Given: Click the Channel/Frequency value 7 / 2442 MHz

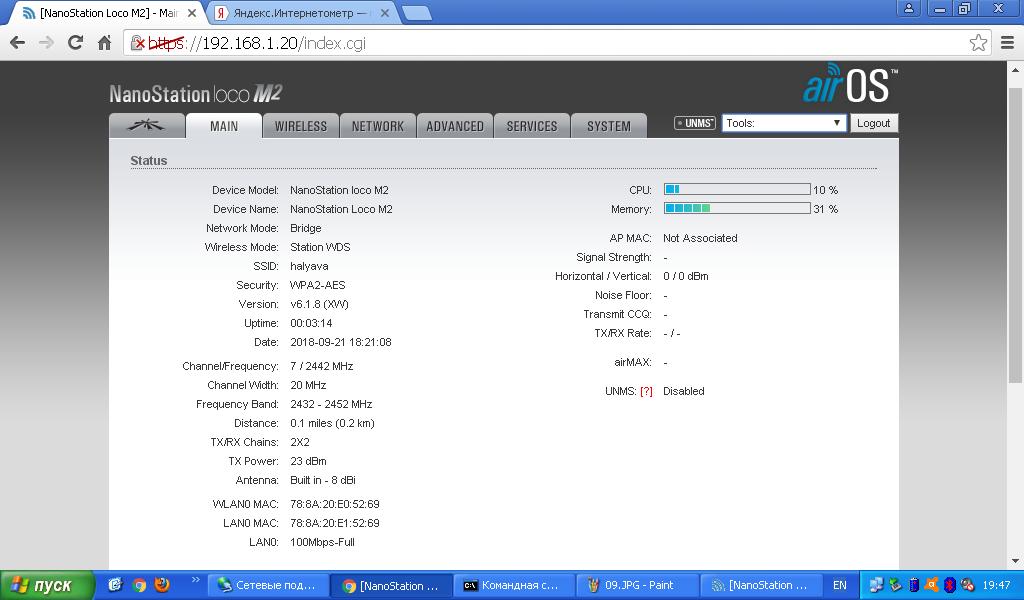Looking at the screenshot, I should click(321, 366).
